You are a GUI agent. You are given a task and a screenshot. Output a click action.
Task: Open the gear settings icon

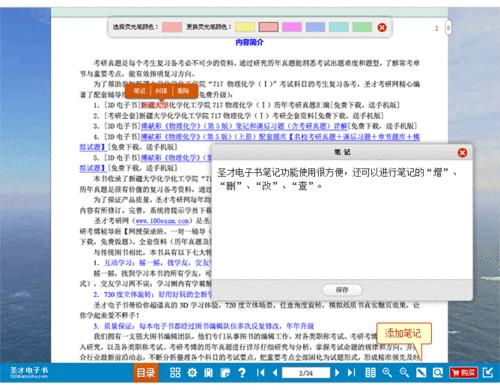coord(192,373)
